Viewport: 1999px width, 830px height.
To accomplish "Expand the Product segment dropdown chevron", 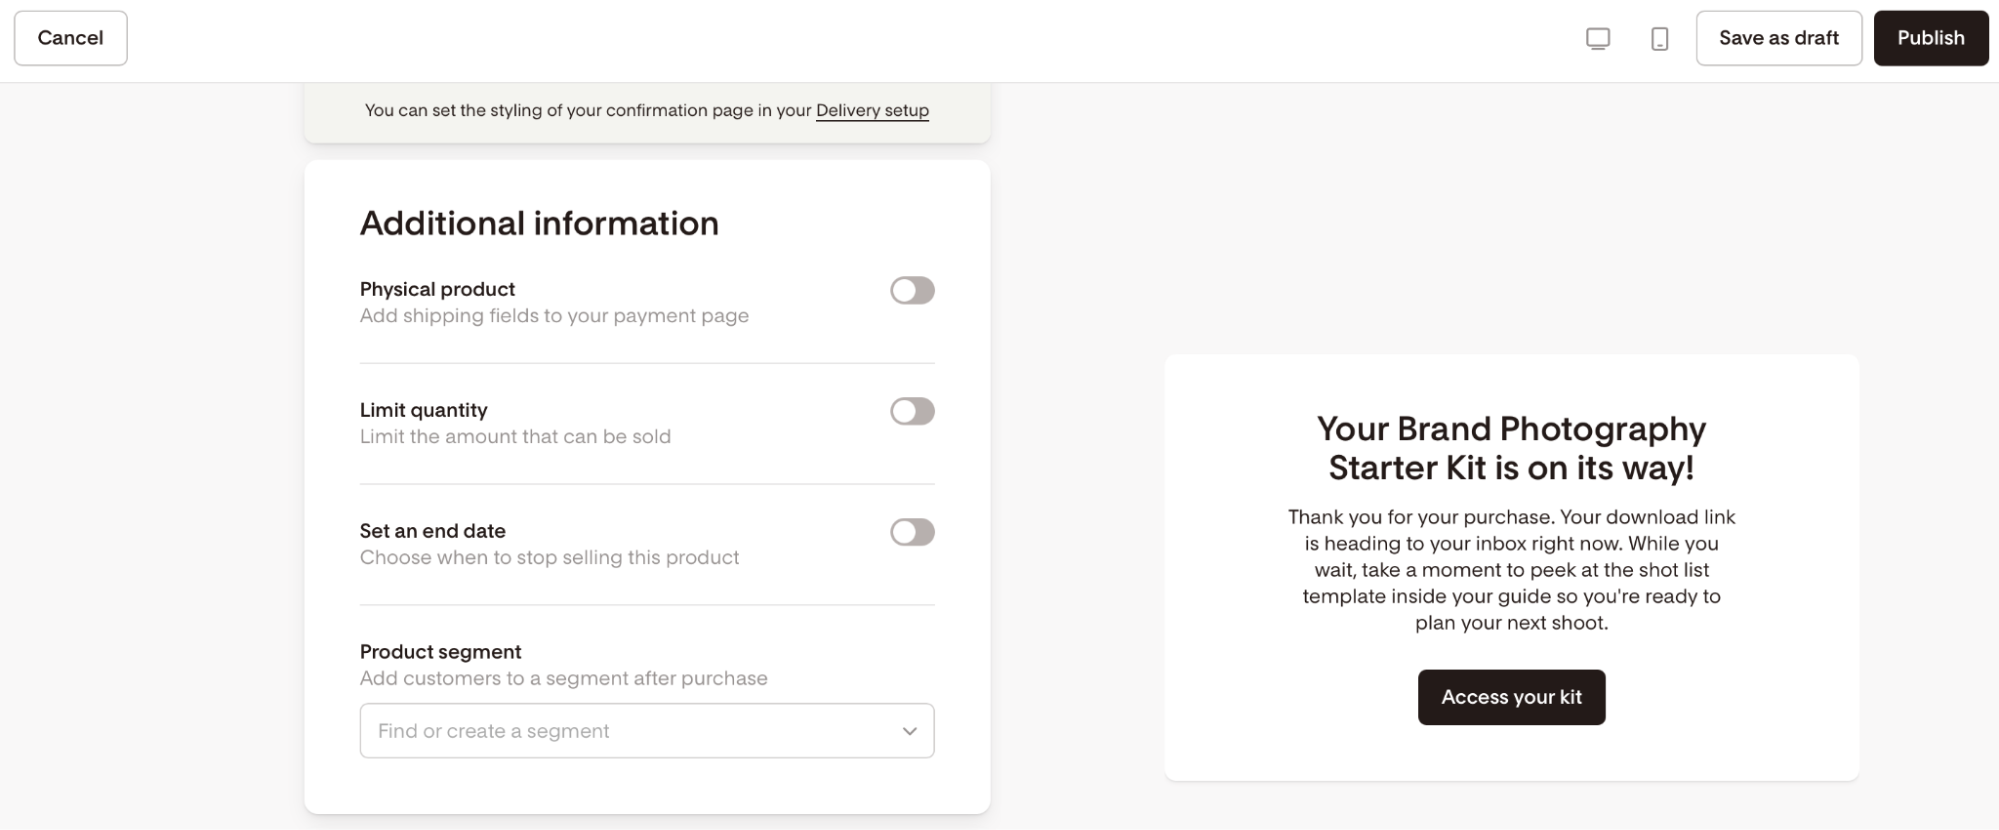I will (x=910, y=731).
